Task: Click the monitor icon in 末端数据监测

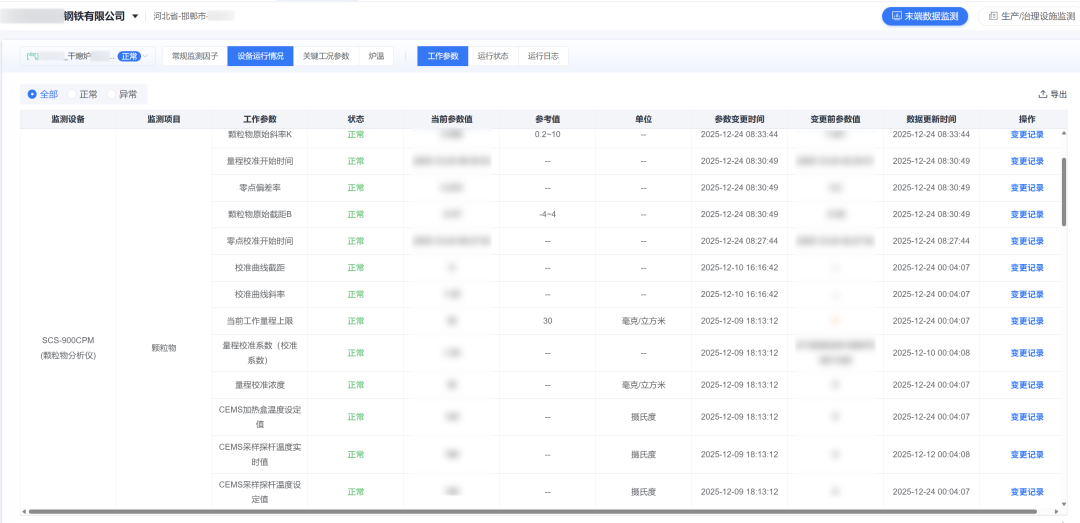Action: pyautogui.click(x=897, y=16)
